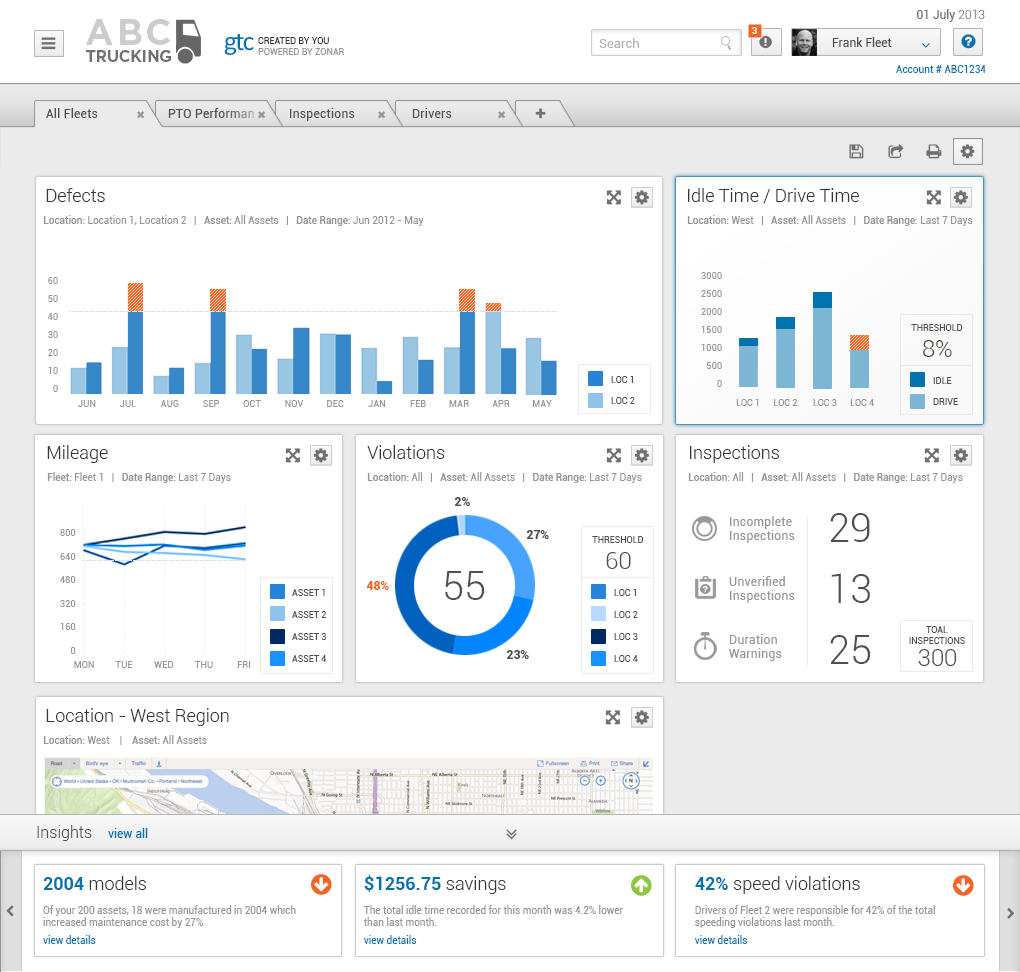Expand the Defects widget to fullscreen
This screenshot has height=972, width=1020.
[x=614, y=198]
